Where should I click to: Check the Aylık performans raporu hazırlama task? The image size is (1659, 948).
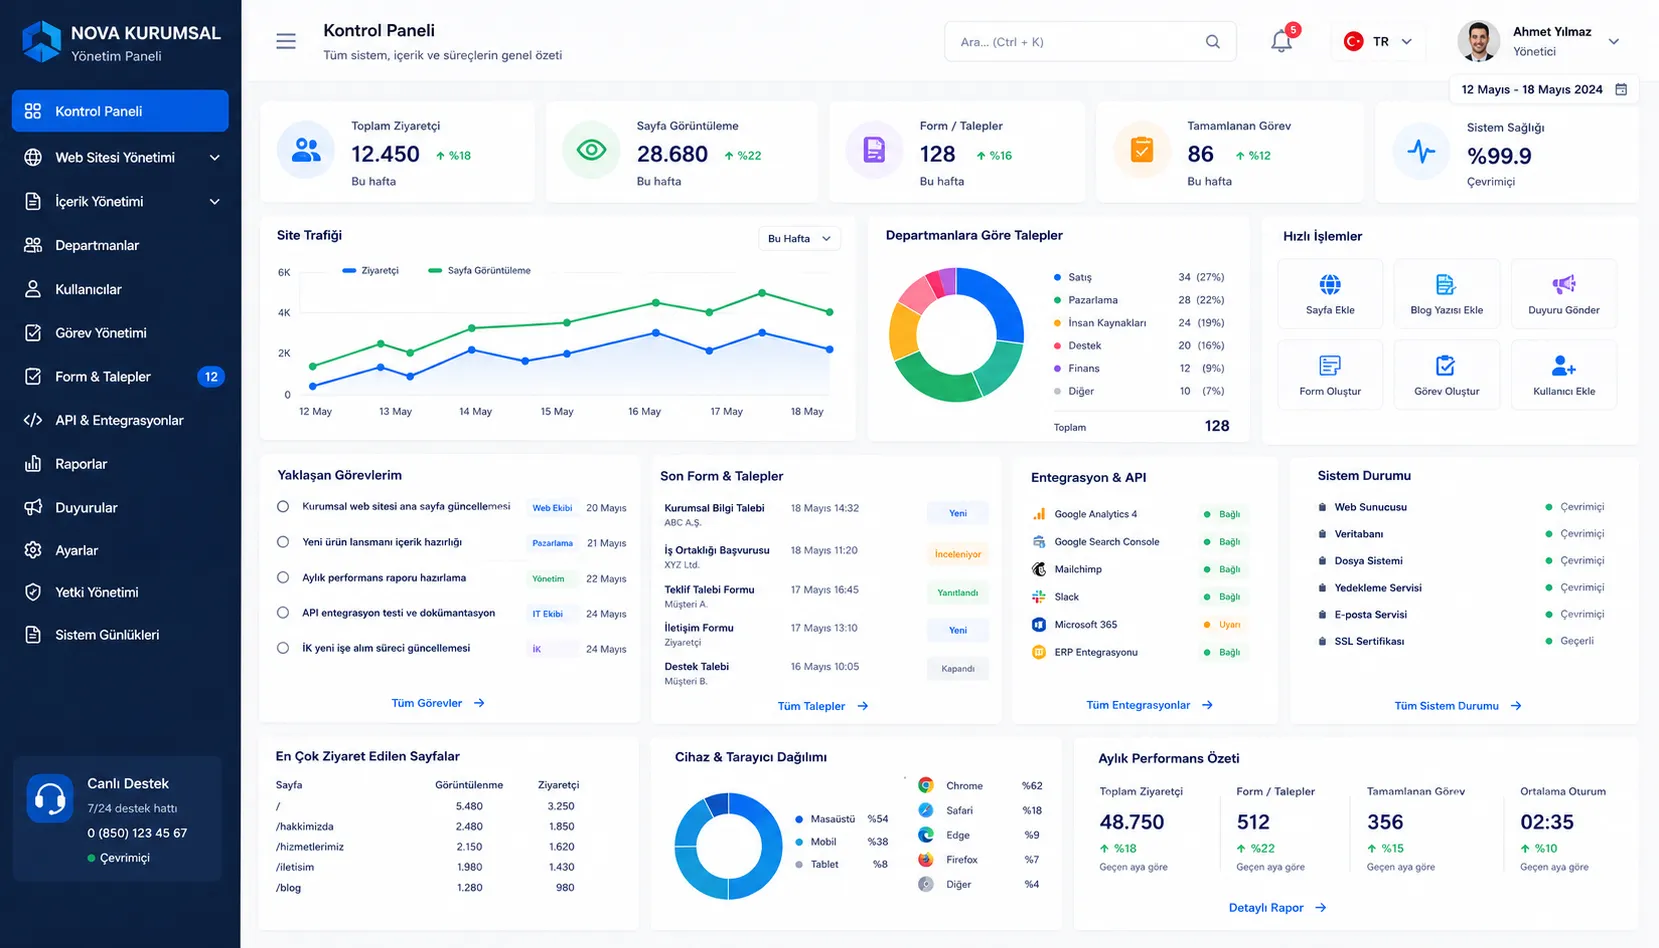tap(283, 578)
